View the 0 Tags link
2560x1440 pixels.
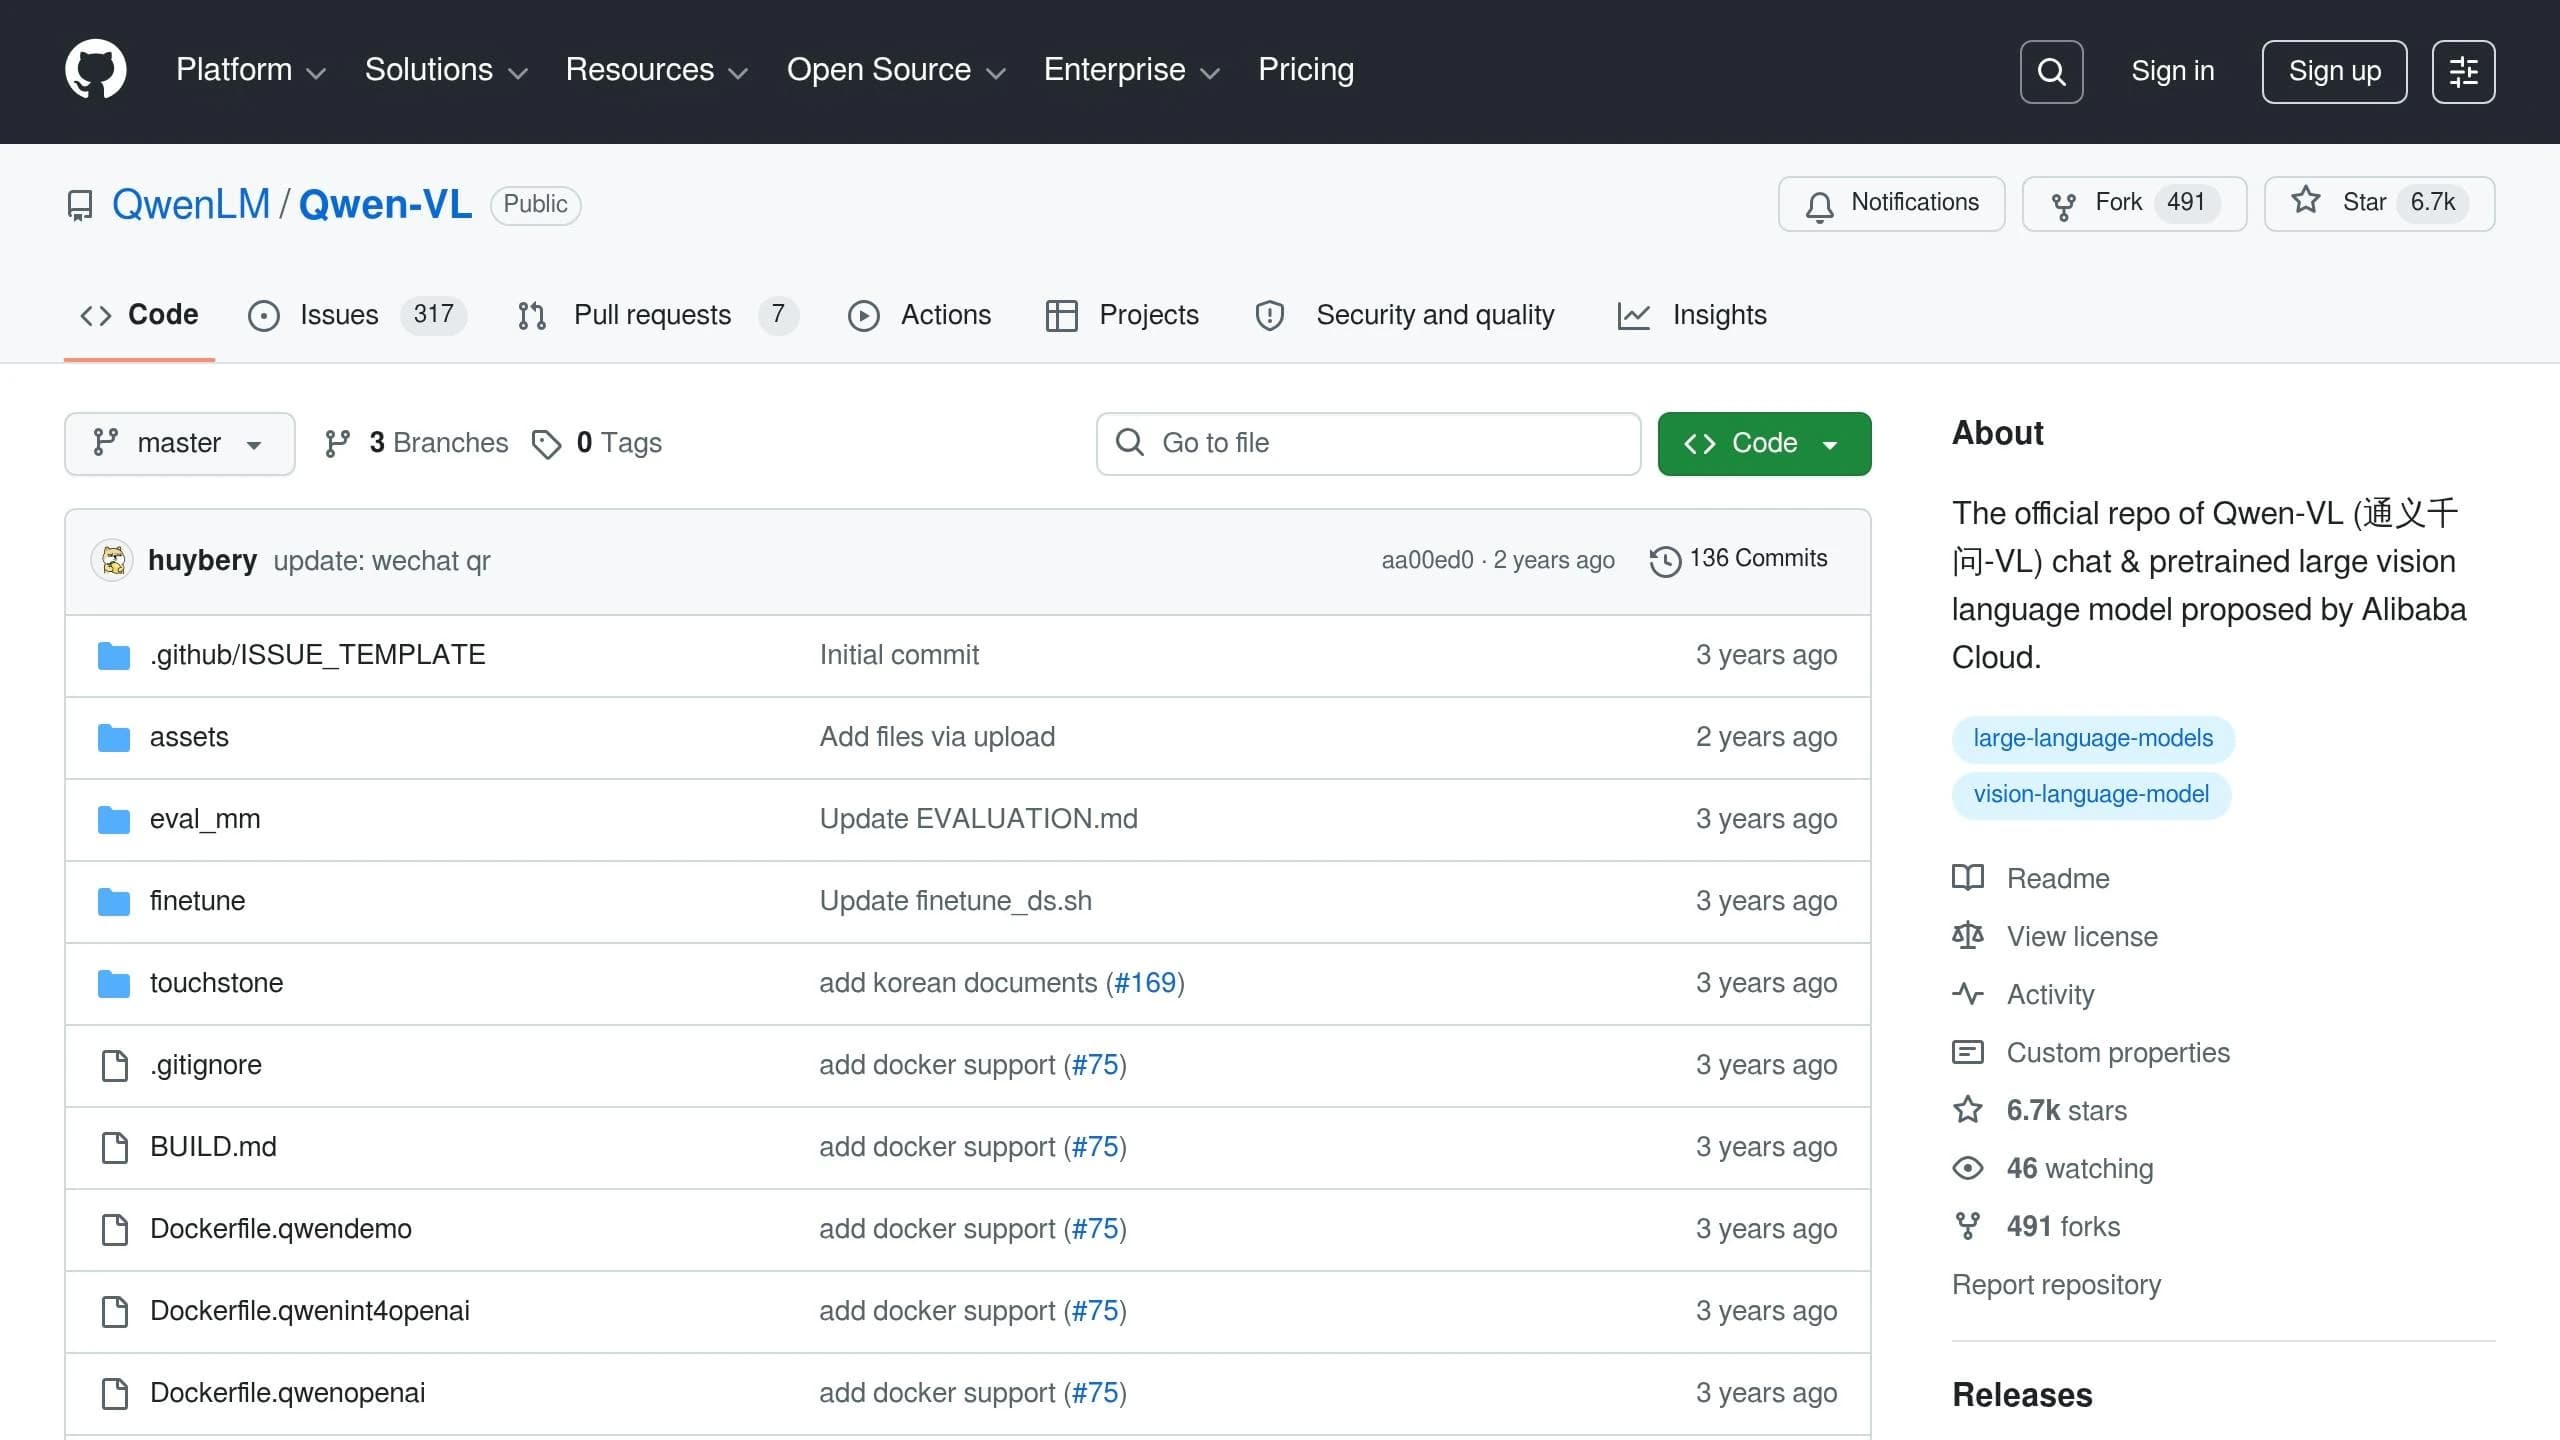[x=597, y=443]
